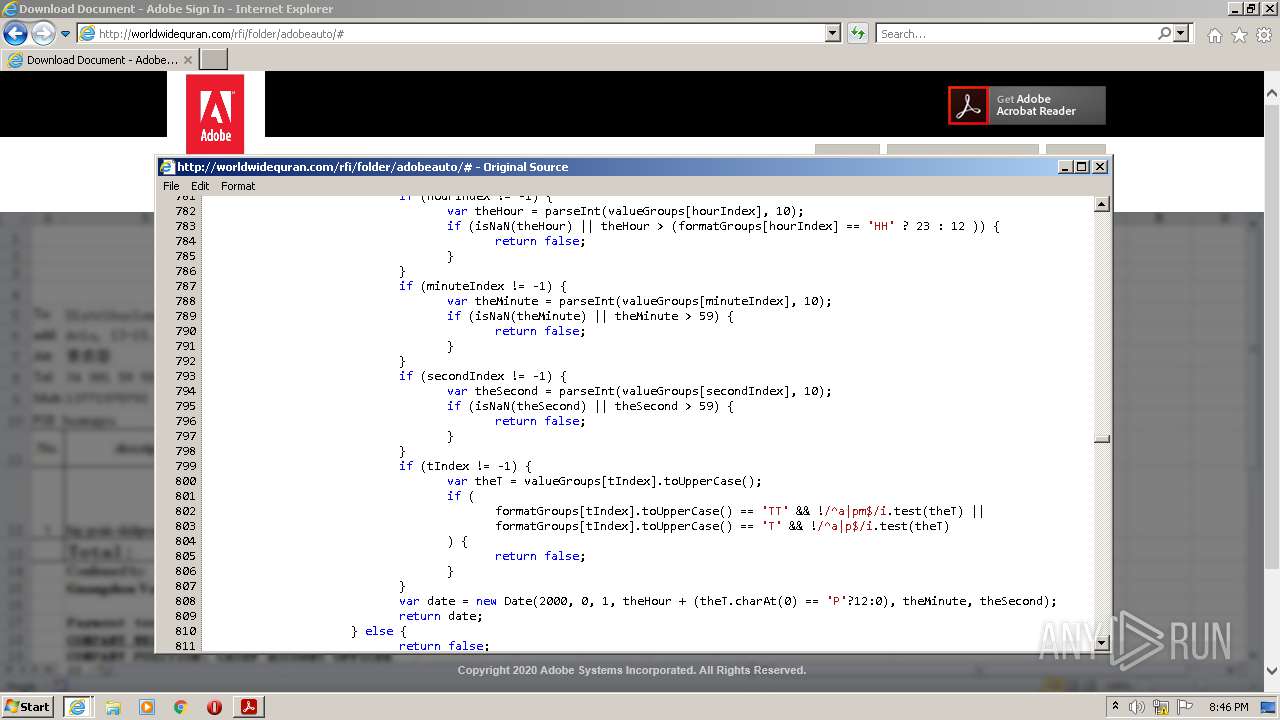The image size is (1280, 720).
Task: Click the IE page scroll-up arrow
Action: (1272, 92)
